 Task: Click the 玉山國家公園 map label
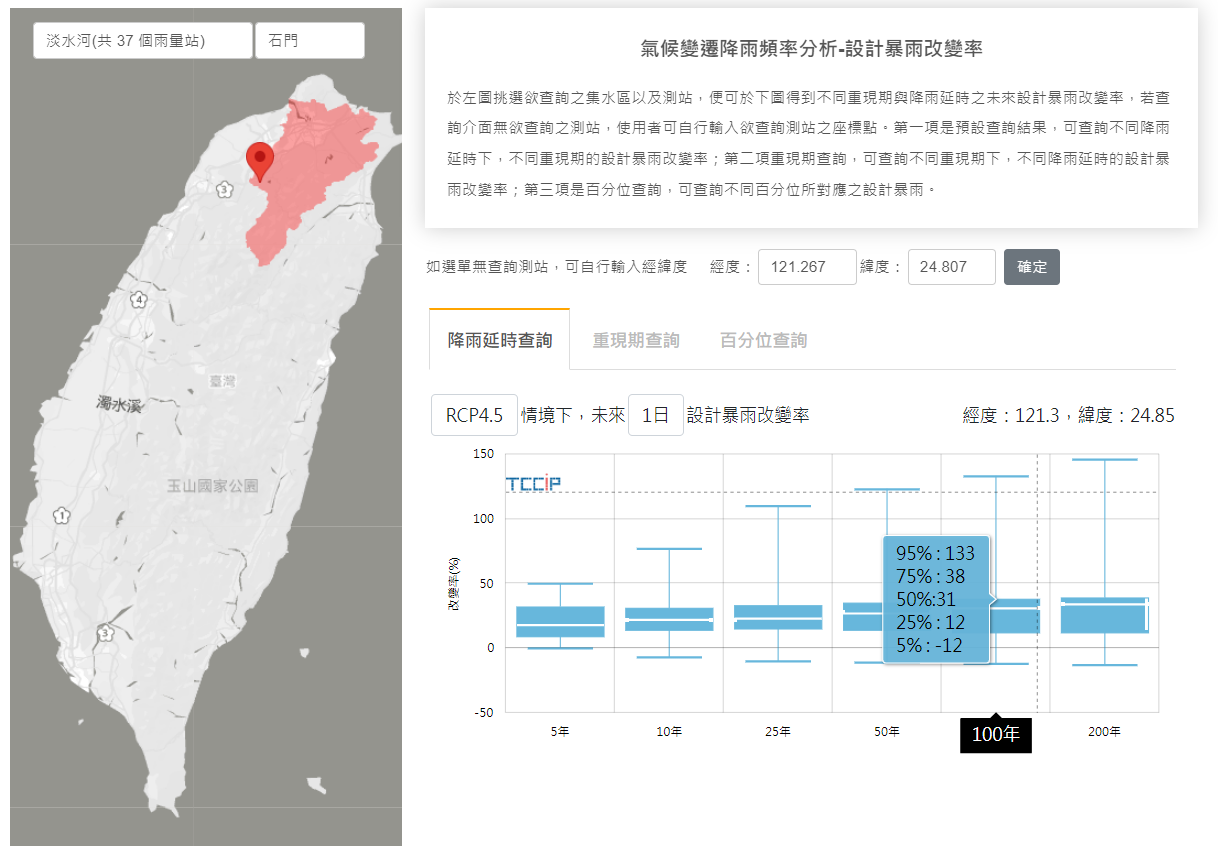click(212, 486)
